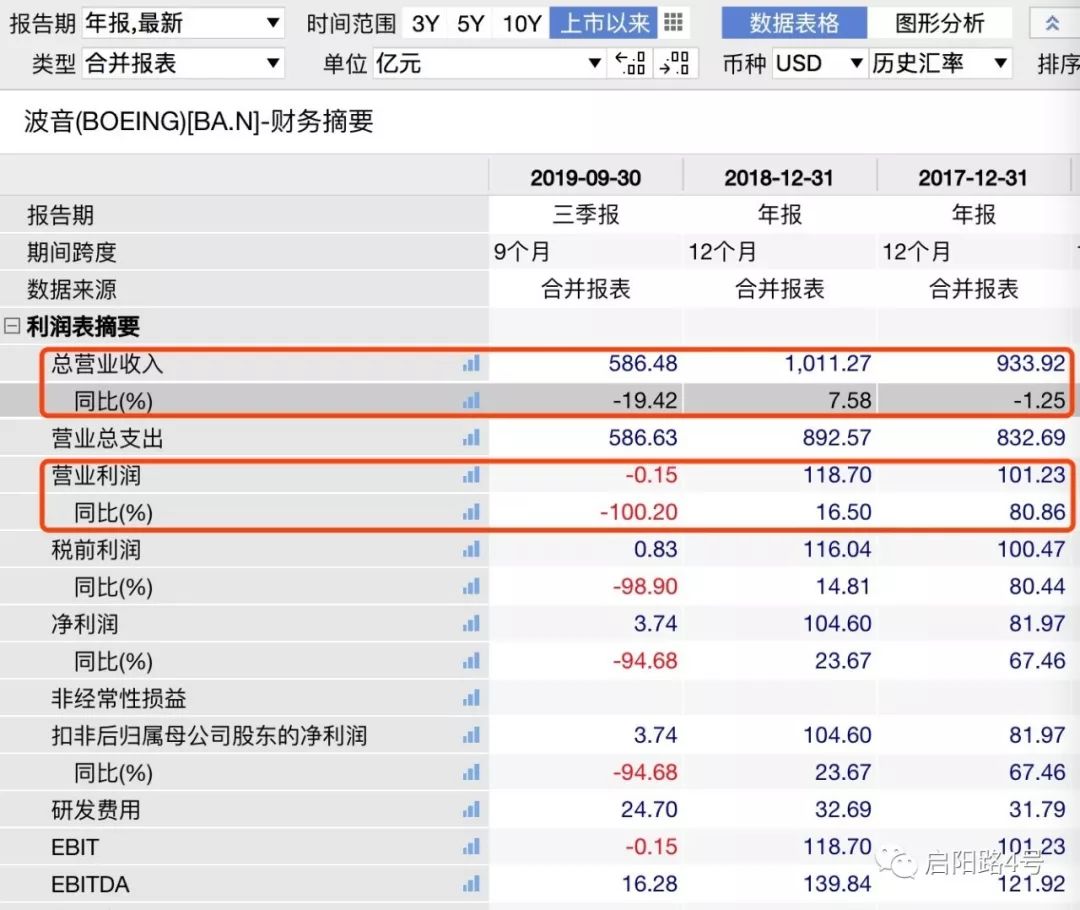The image size is (1080, 910).
Task: Open the 币种 dropdown showing USD
Action: coord(819,63)
